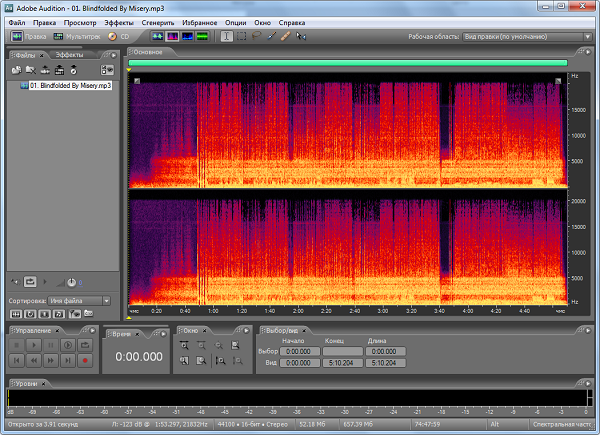The width and height of the screenshot is (600, 435).
Task: Switch to waveform display view button
Action: (x=158, y=36)
